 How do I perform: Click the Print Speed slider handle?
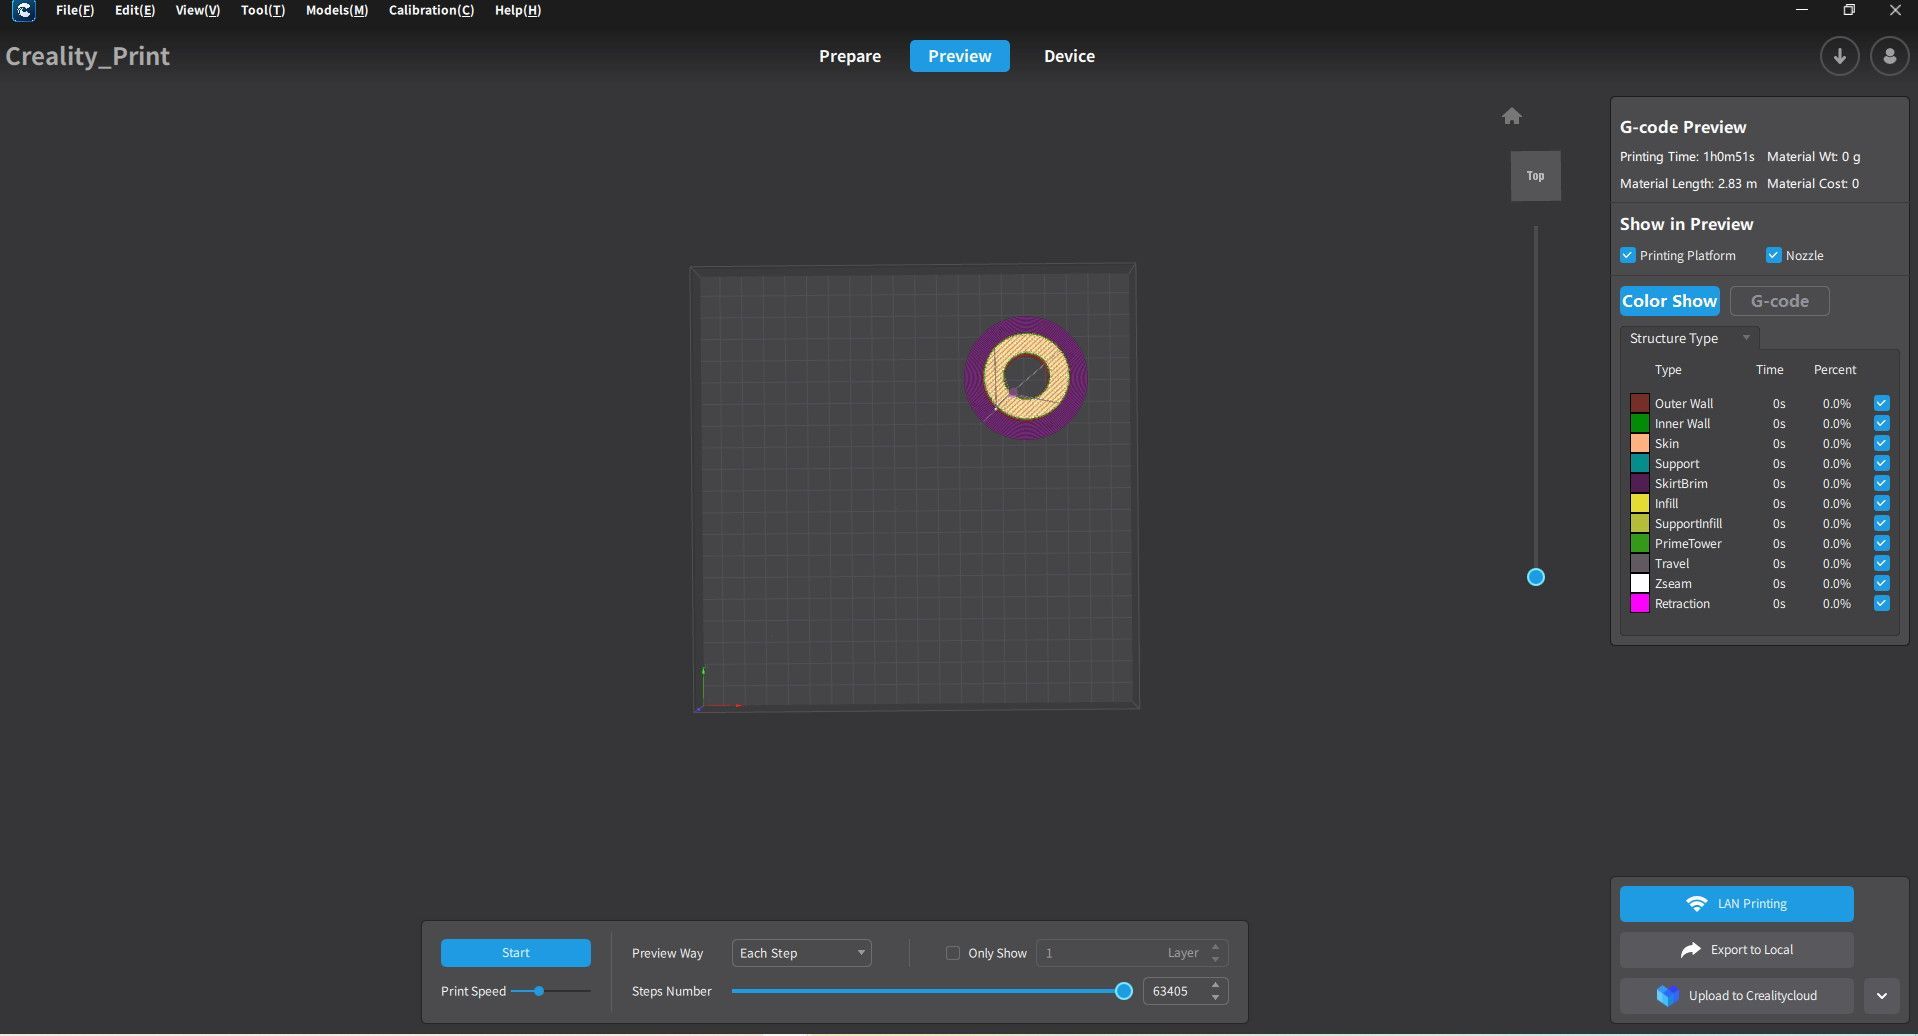(538, 991)
